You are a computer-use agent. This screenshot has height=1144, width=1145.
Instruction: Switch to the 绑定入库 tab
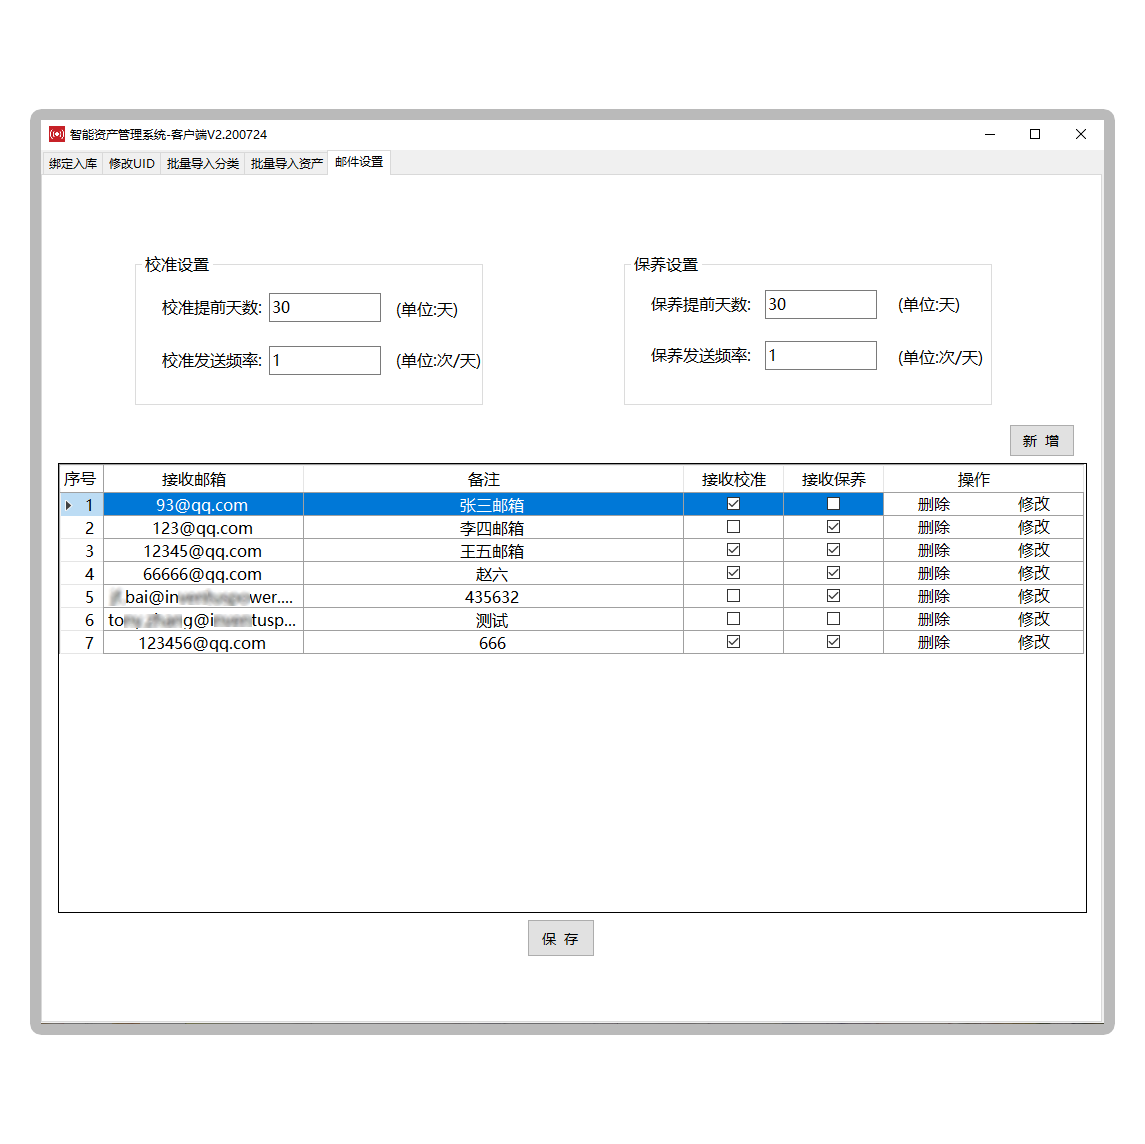pos(73,163)
